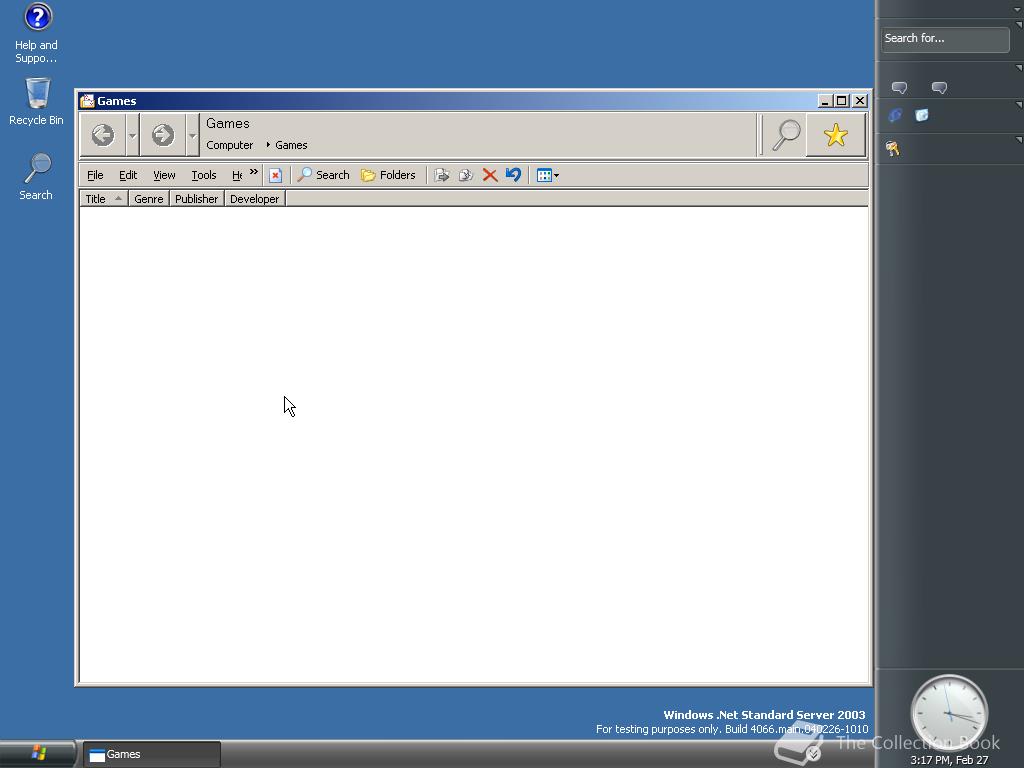Click the Search toolbar button
The image size is (1024, 768).
[323, 175]
